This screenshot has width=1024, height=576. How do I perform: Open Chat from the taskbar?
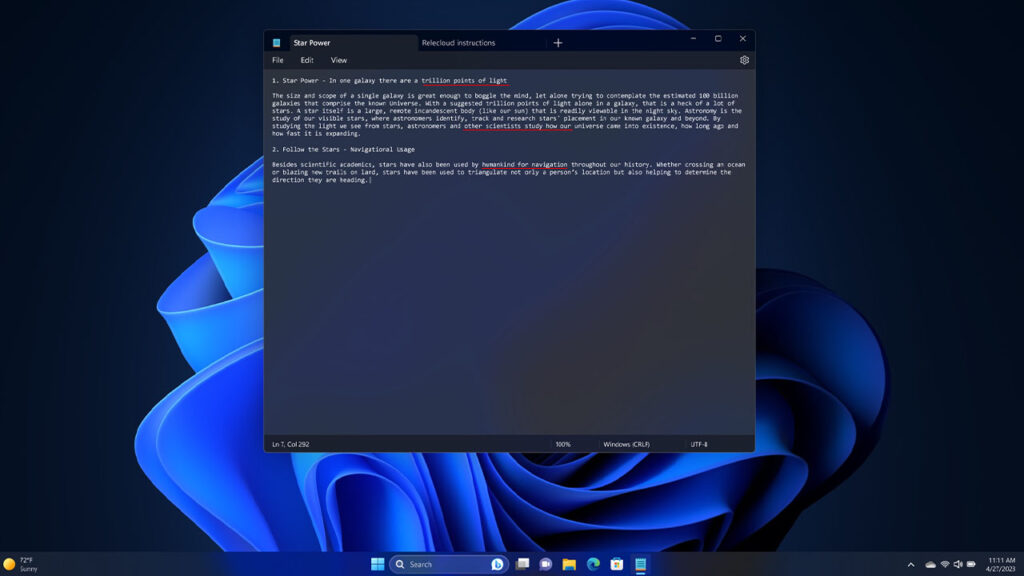[544, 563]
